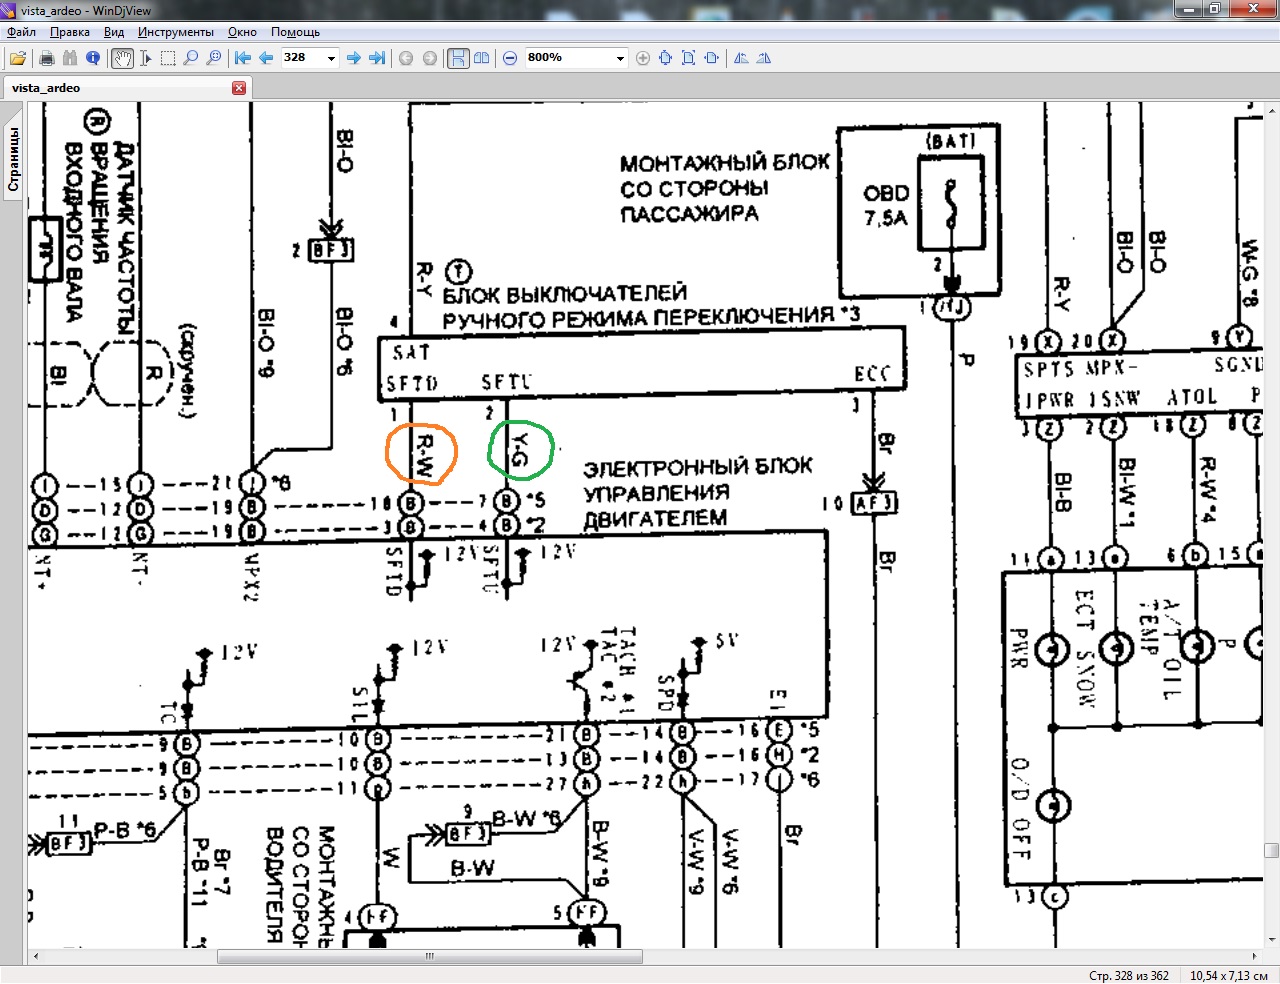1280x984 pixels.
Task: Close the vista_ardeo document tab
Action: pyautogui.click(x=239, y=88)
